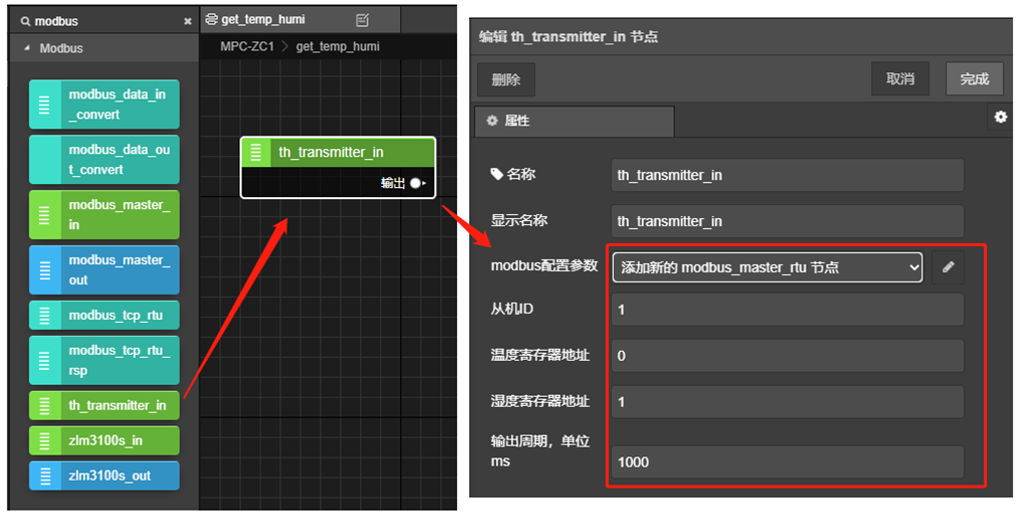Screen dimensions: 1017x519
Task: Click the 输出 output port of node
Action: click(x=415, y=184)
